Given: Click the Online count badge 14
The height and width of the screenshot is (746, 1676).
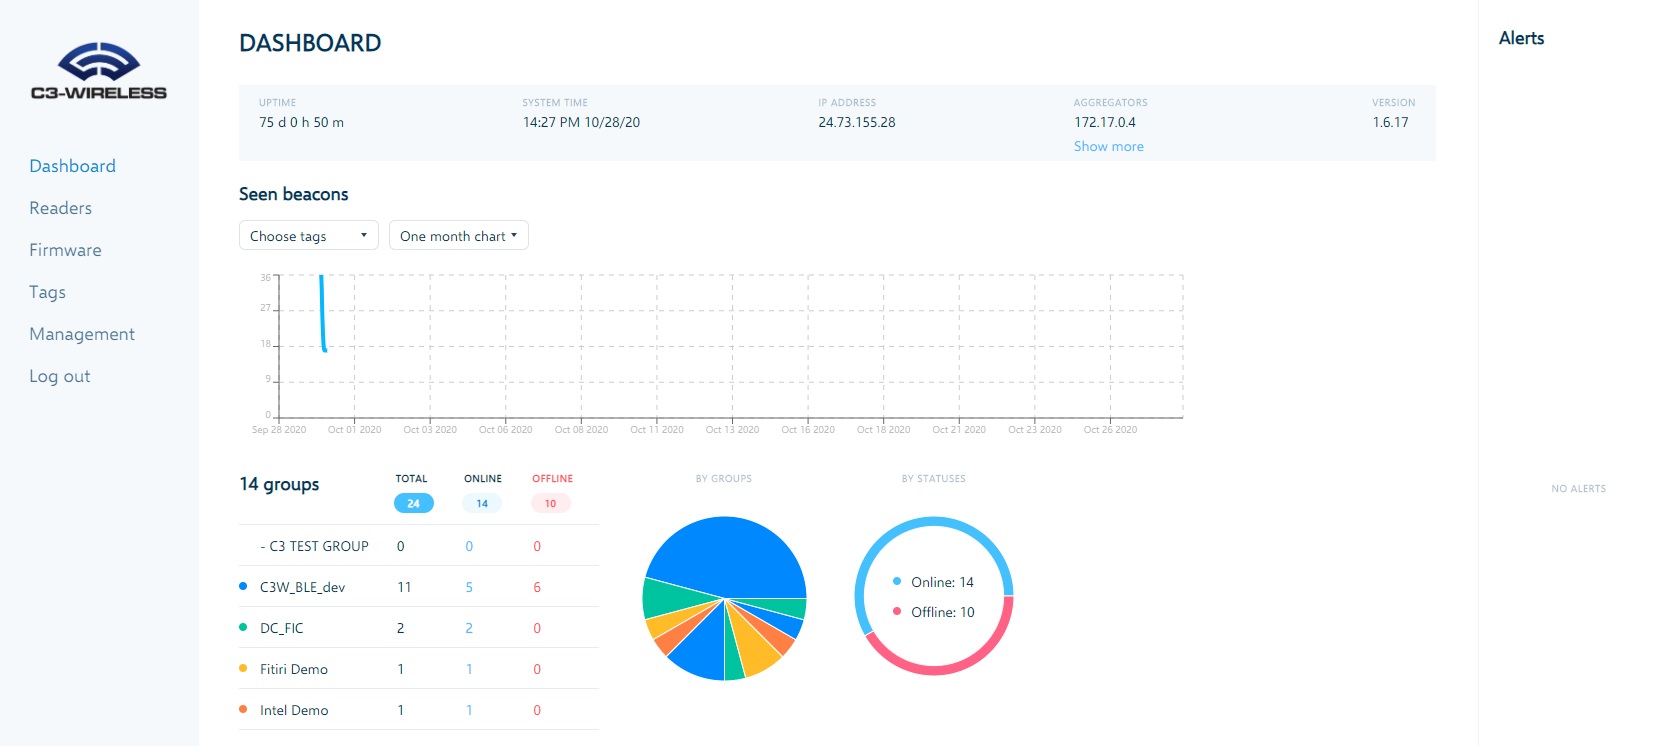Looking at the screenshot, I should 482,503.
